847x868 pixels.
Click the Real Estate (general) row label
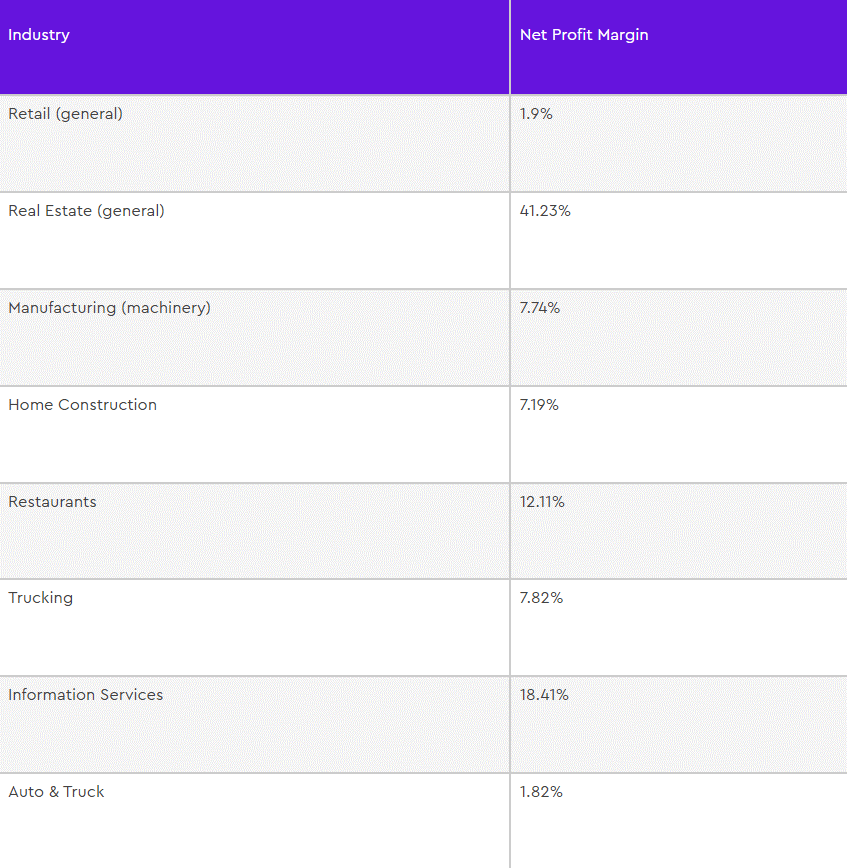pos(86,211)
